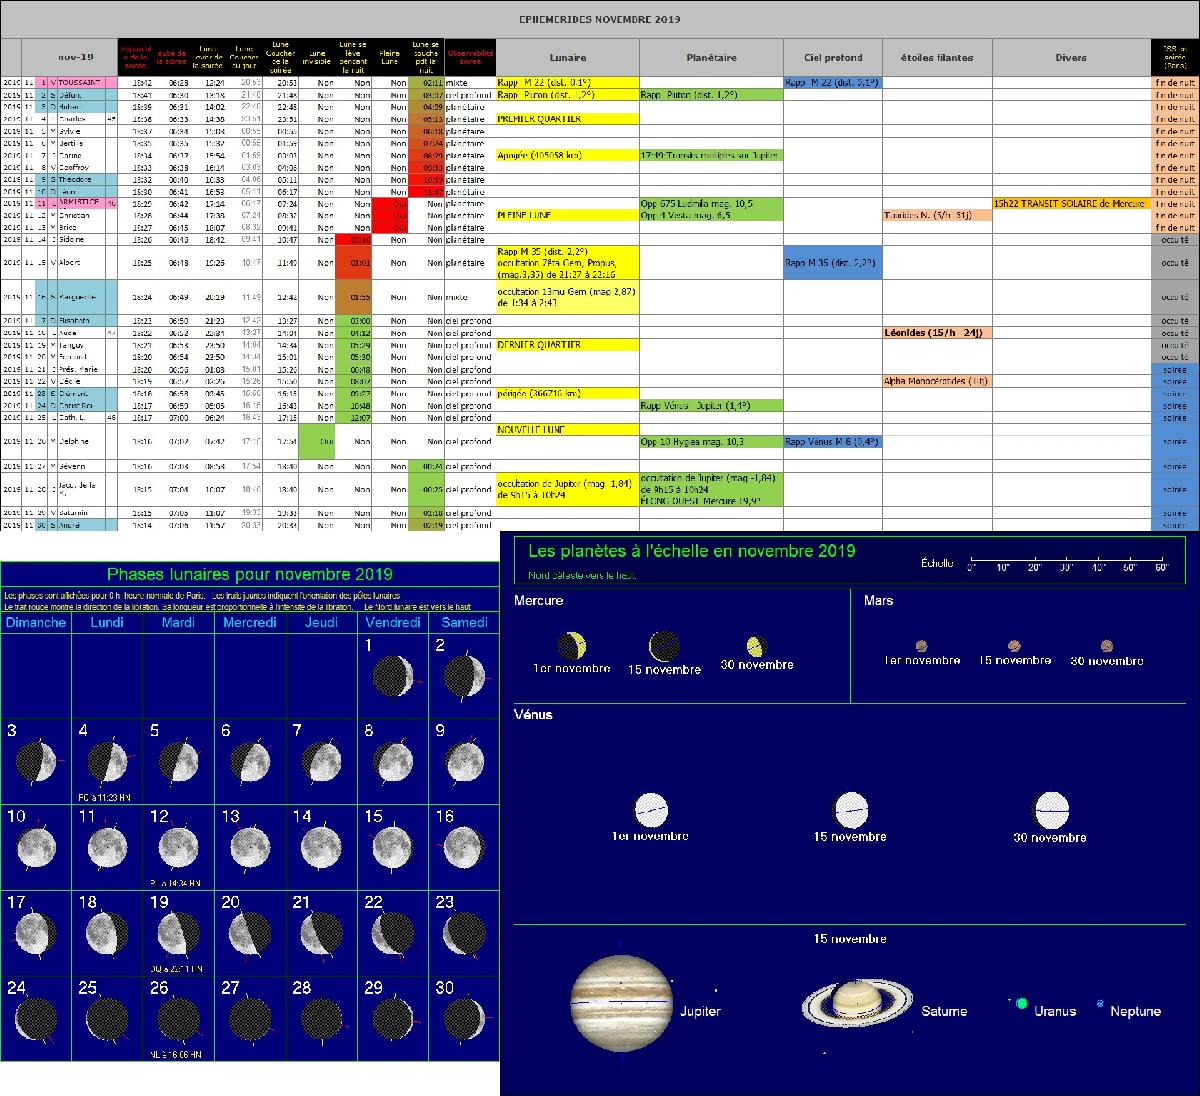Click the moon image on day 17
1200x1096 pixels.
(36, 932)
